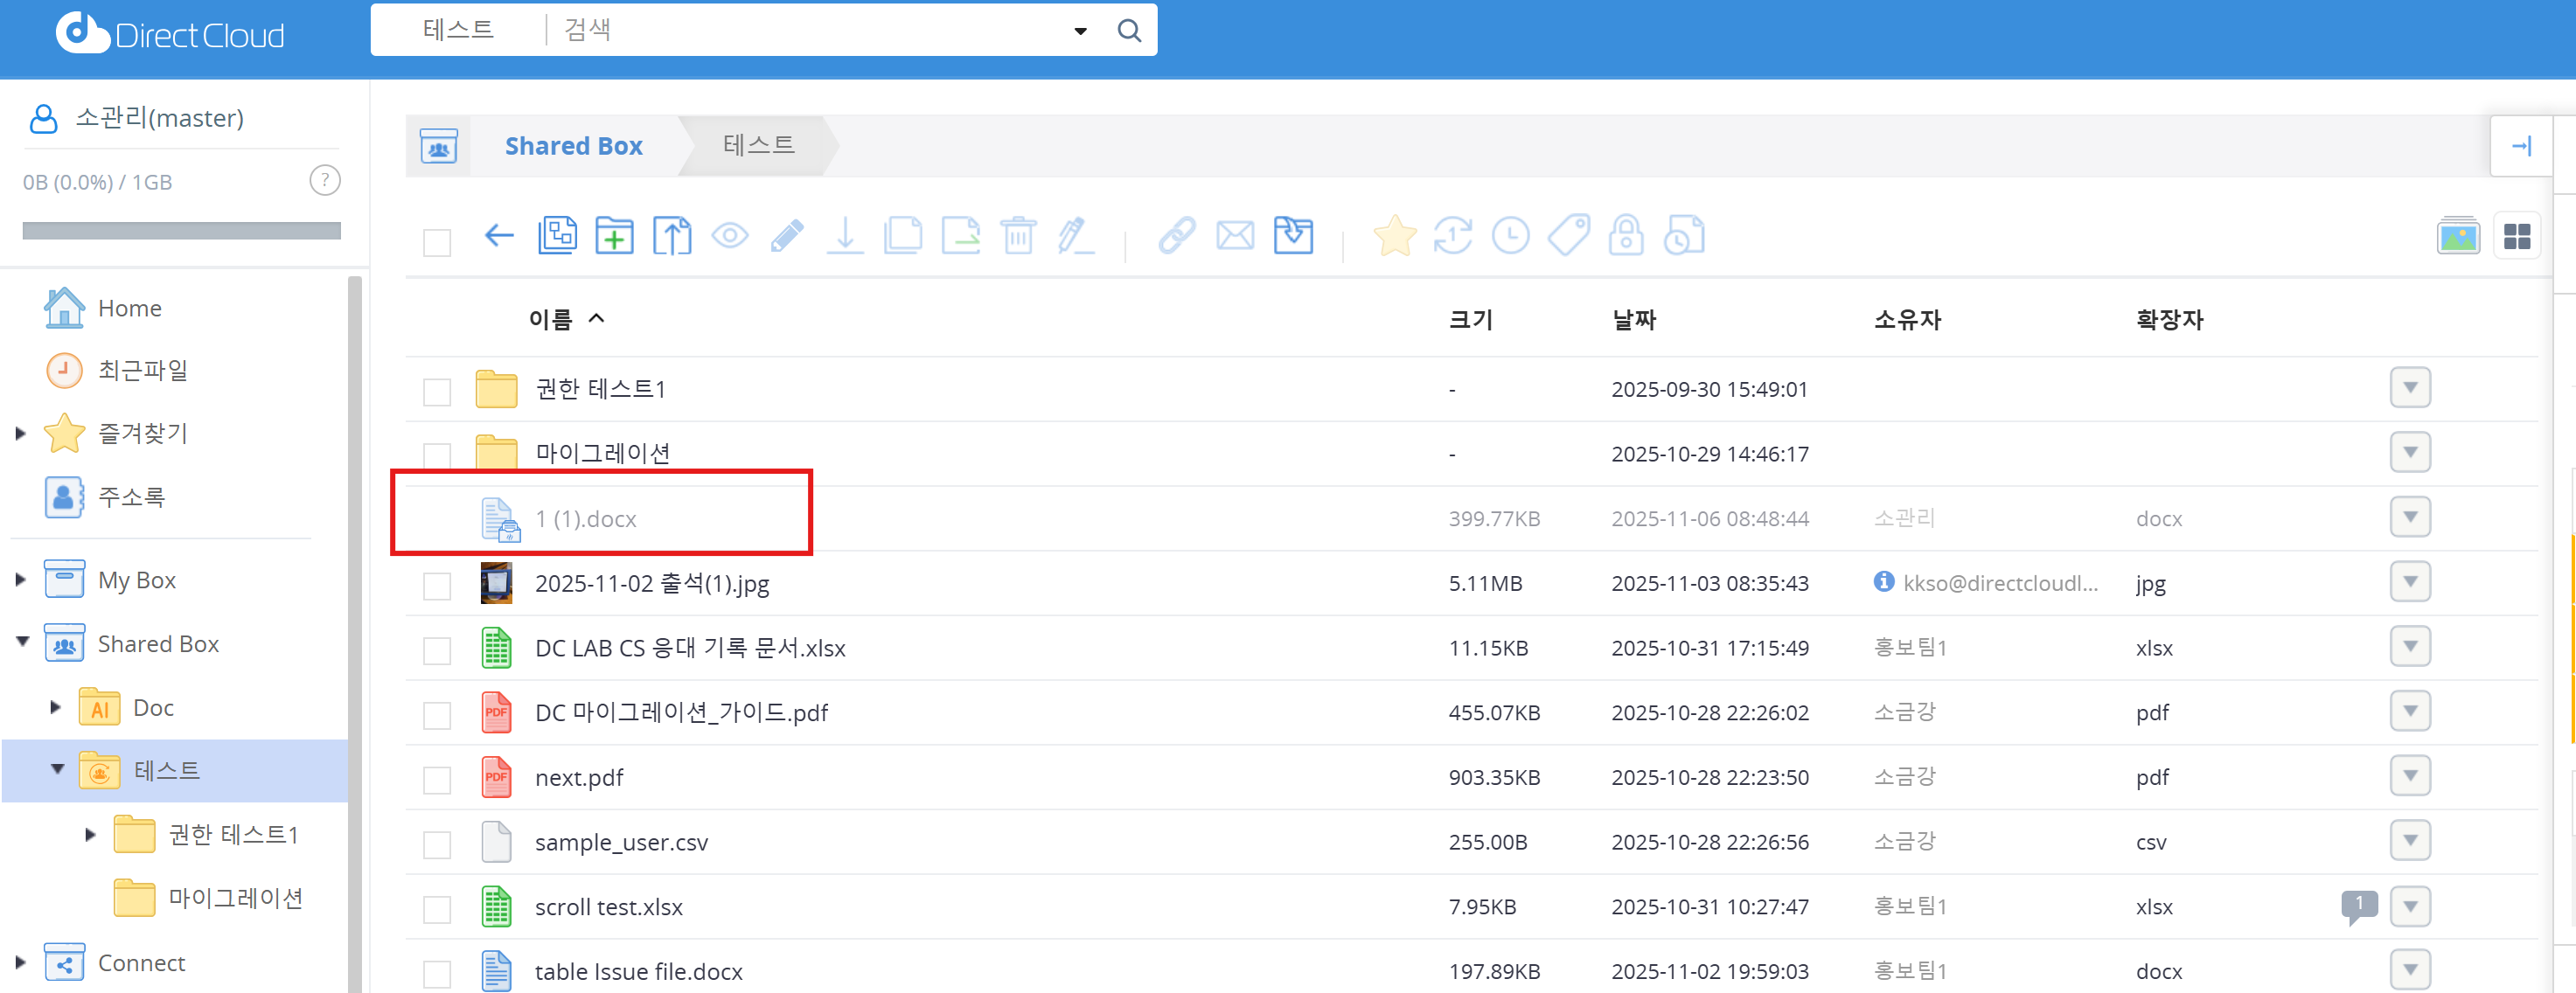
Task: Click the search magnifier icon
Action: [1129, 30]
